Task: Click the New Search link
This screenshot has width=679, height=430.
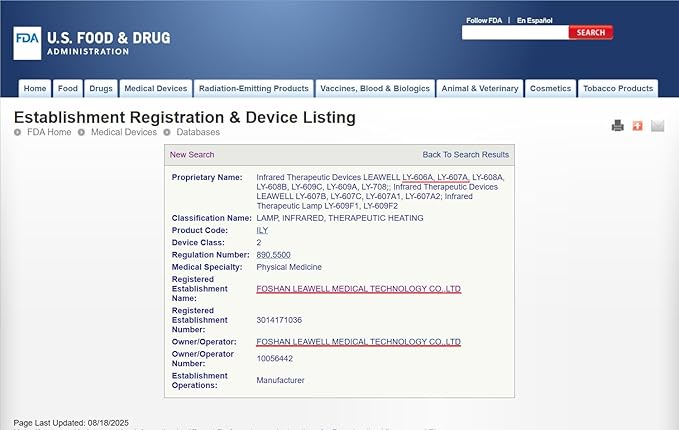Action: coord(192,155)
